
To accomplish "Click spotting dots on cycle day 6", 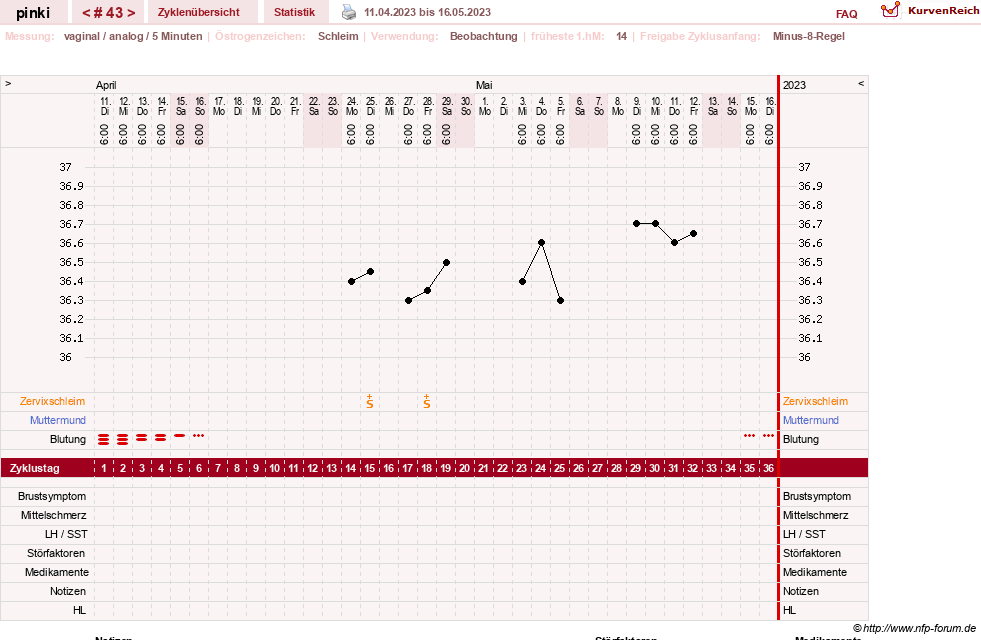I will tap(198, 435).
